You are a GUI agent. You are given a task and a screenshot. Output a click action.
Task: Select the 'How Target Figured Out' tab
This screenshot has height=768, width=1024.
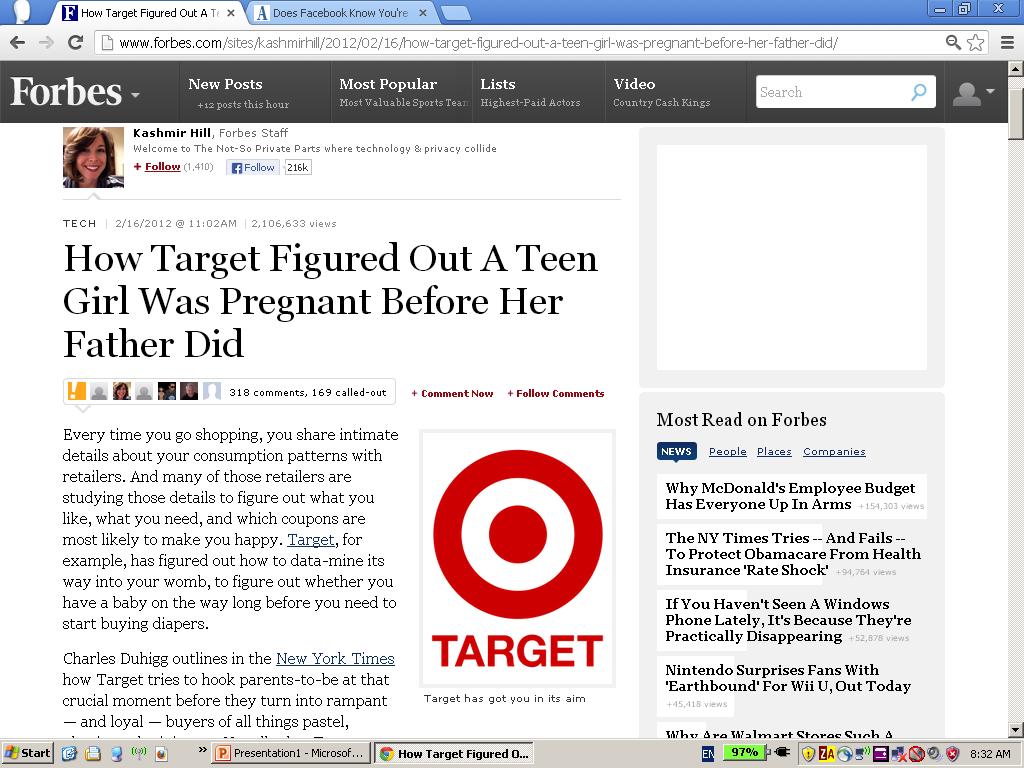click(149, 12)
